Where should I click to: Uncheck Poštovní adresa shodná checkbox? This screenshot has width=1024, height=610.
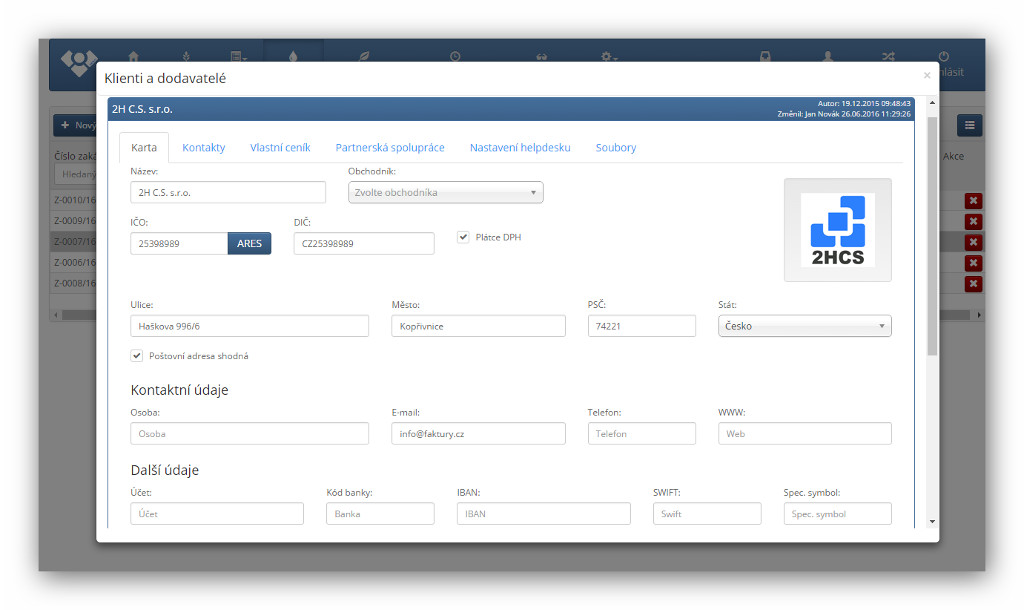point(137,355)
